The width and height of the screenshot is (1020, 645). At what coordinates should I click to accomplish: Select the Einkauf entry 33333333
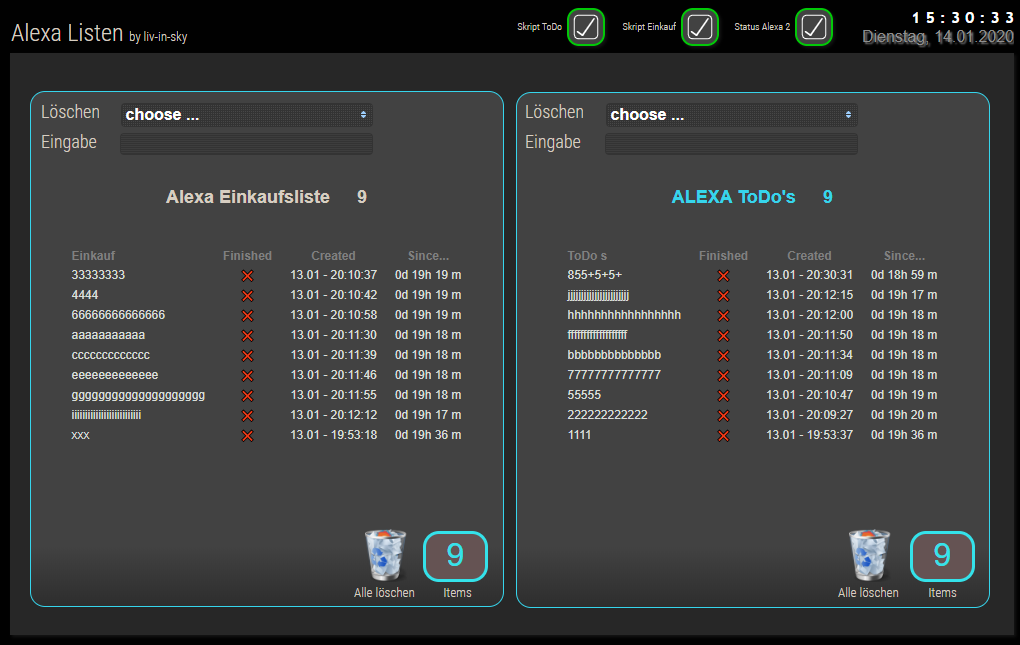tap(98, 274)
